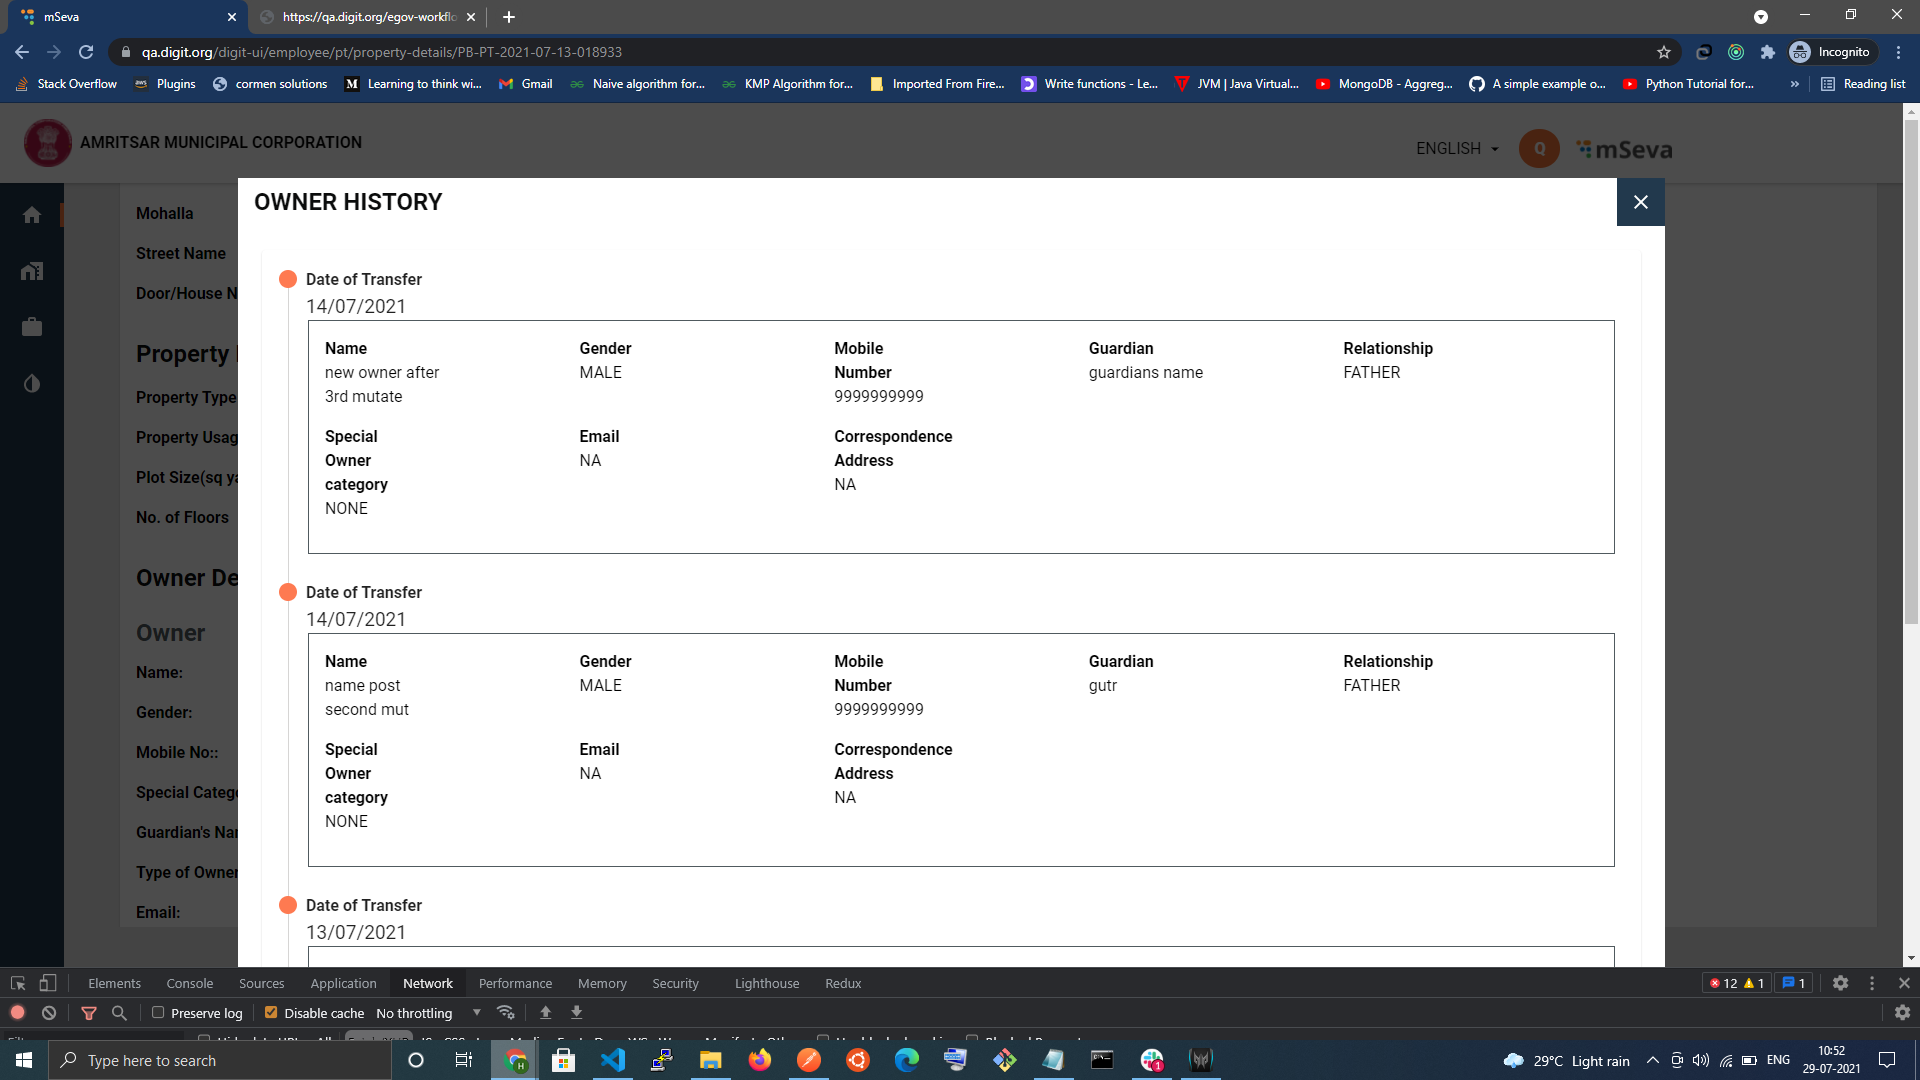Open network conditions wifi-gear icon
Viewport: 1920px width, 1080px height.
(506, 1013)
